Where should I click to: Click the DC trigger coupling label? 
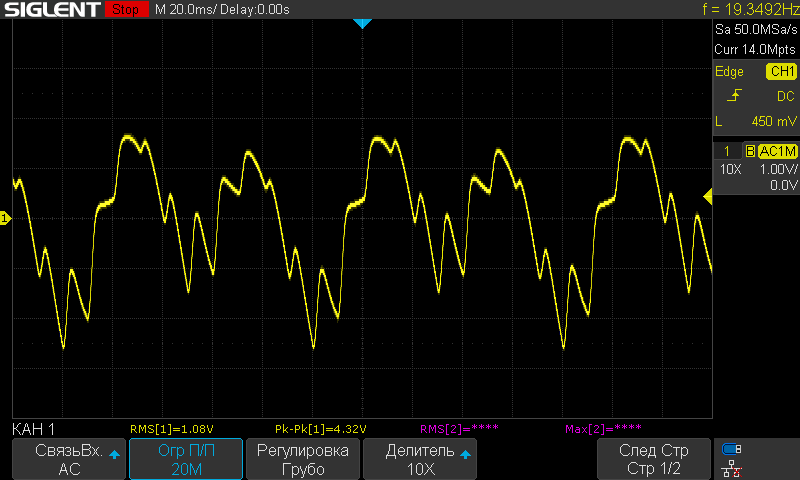pyautogui.click(x=786, y=96)
